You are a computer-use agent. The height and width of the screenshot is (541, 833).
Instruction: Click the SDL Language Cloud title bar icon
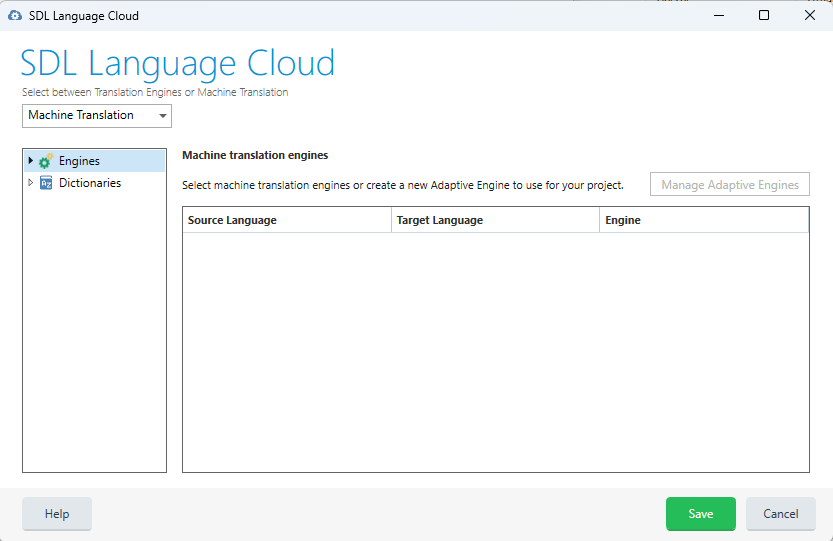click(x=15, y=15)
